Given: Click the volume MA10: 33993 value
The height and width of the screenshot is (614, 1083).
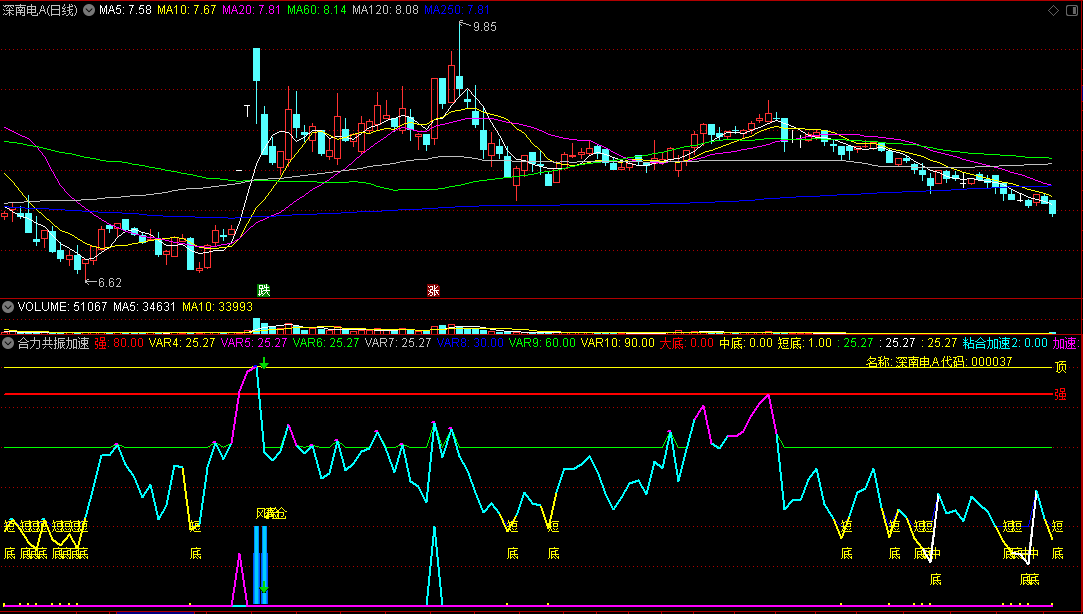Looking at the screenshot, I should (218, 307).
